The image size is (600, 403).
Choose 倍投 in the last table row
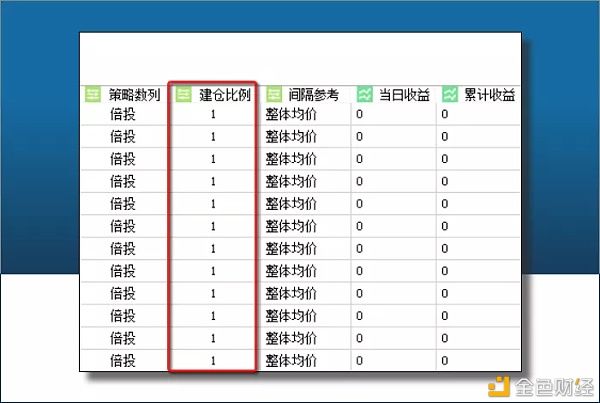(124, 360)
